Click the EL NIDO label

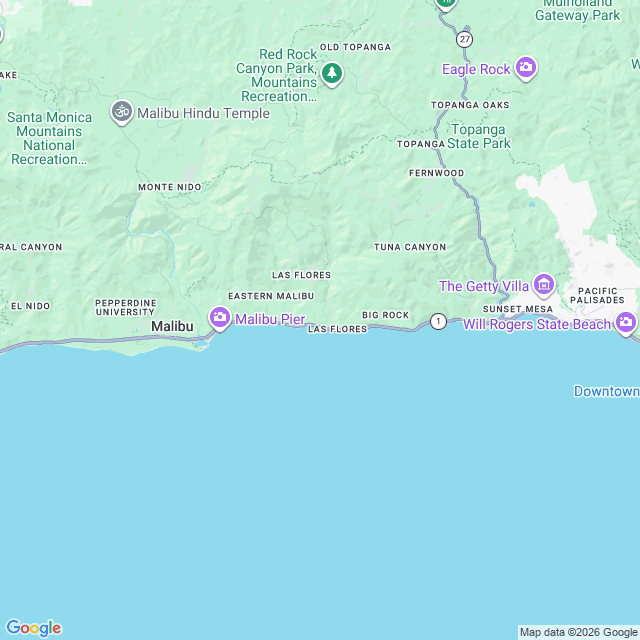[31, 306]
